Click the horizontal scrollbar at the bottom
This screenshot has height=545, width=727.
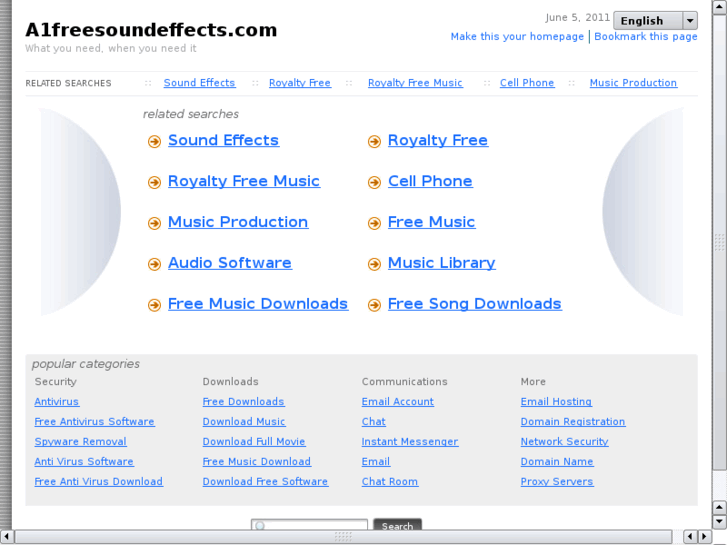click(343, 537)
